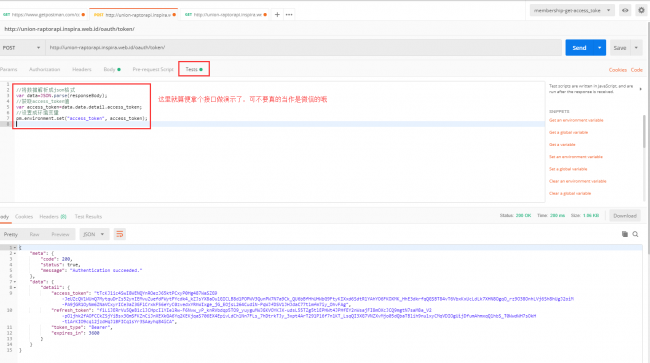
Task: Select the POST union-raptorapi tab
Action: [x=134, y=15]
